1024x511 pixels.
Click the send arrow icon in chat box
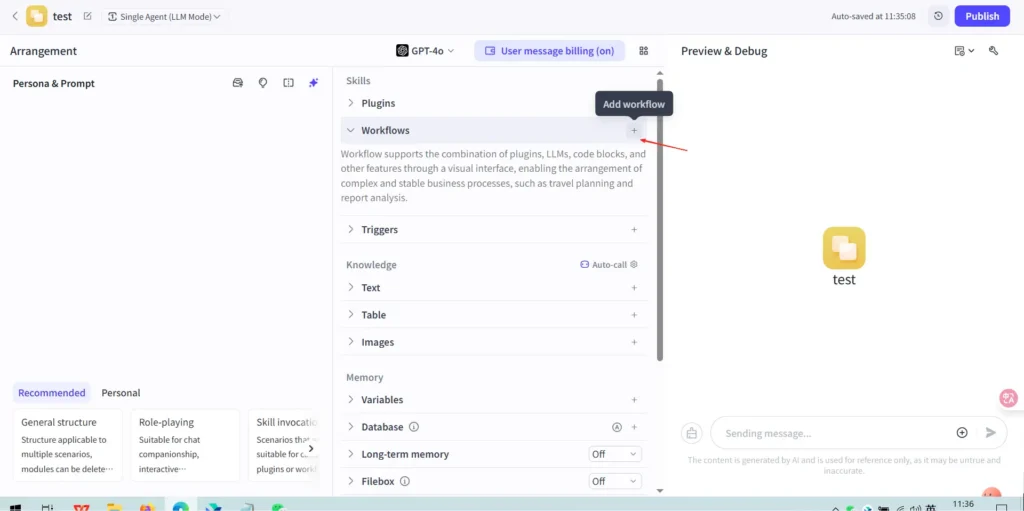(991, 433)
